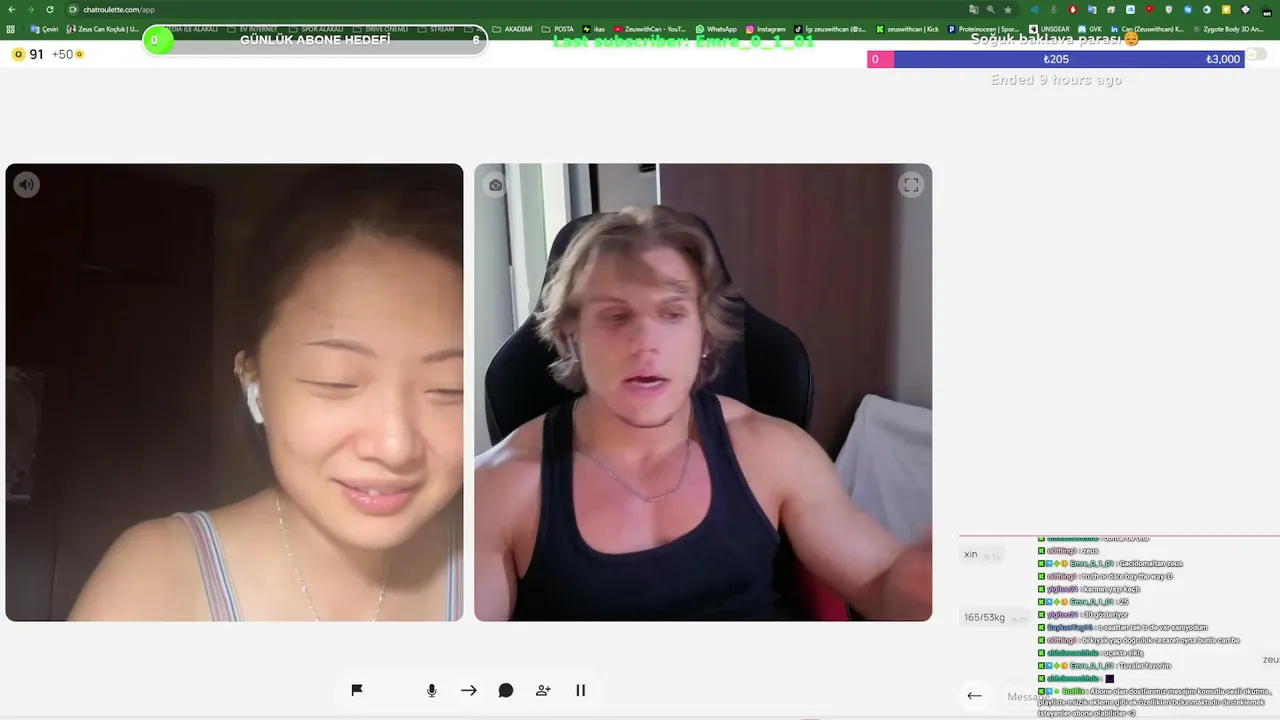Click the coin balance 91 icon
Image resolution: width=1280 pixels, height=720 pixels.
[x=18, y=54]
